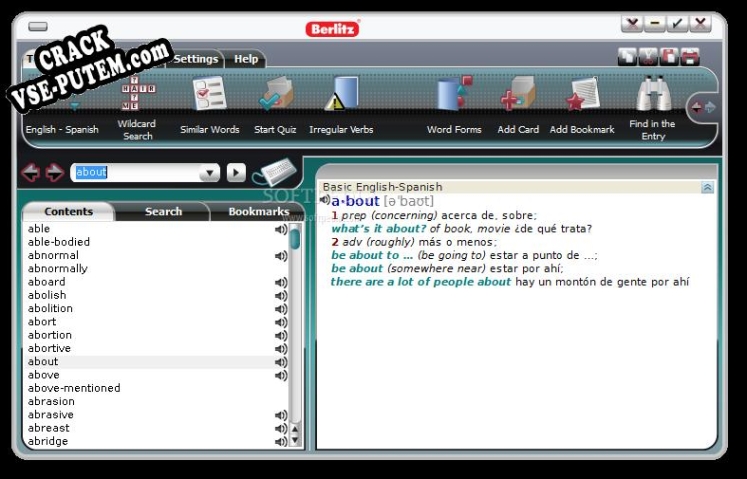Open the Bookmarks tab

click(x=258, y=212)
